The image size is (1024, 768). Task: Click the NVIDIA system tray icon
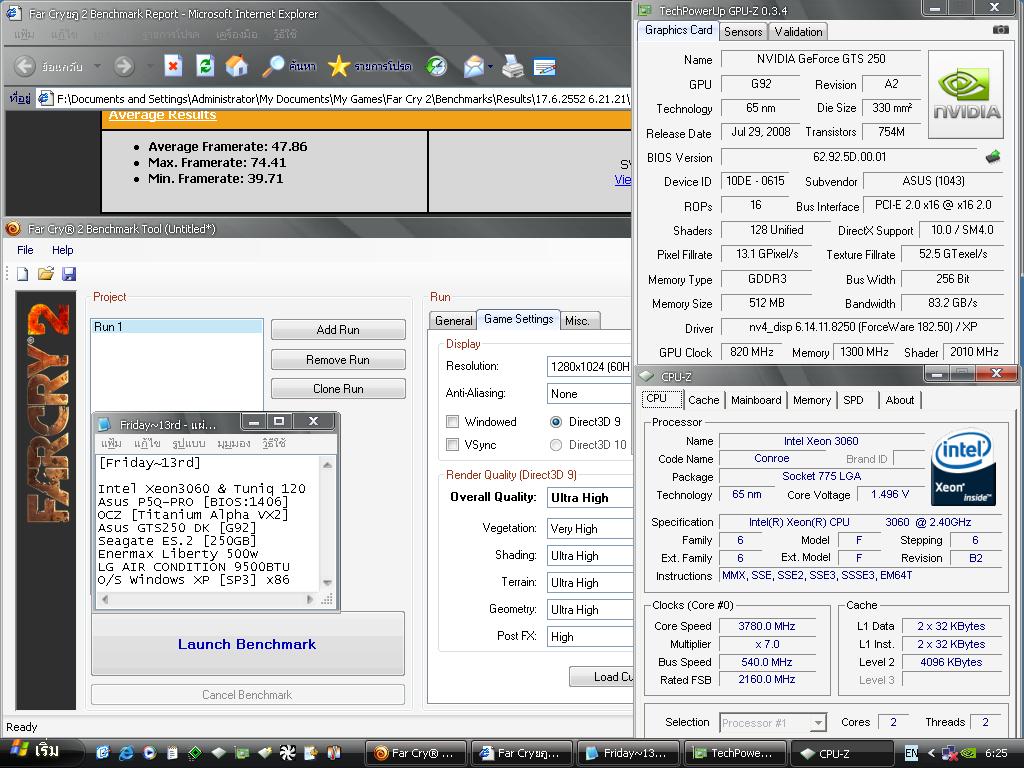968,753
